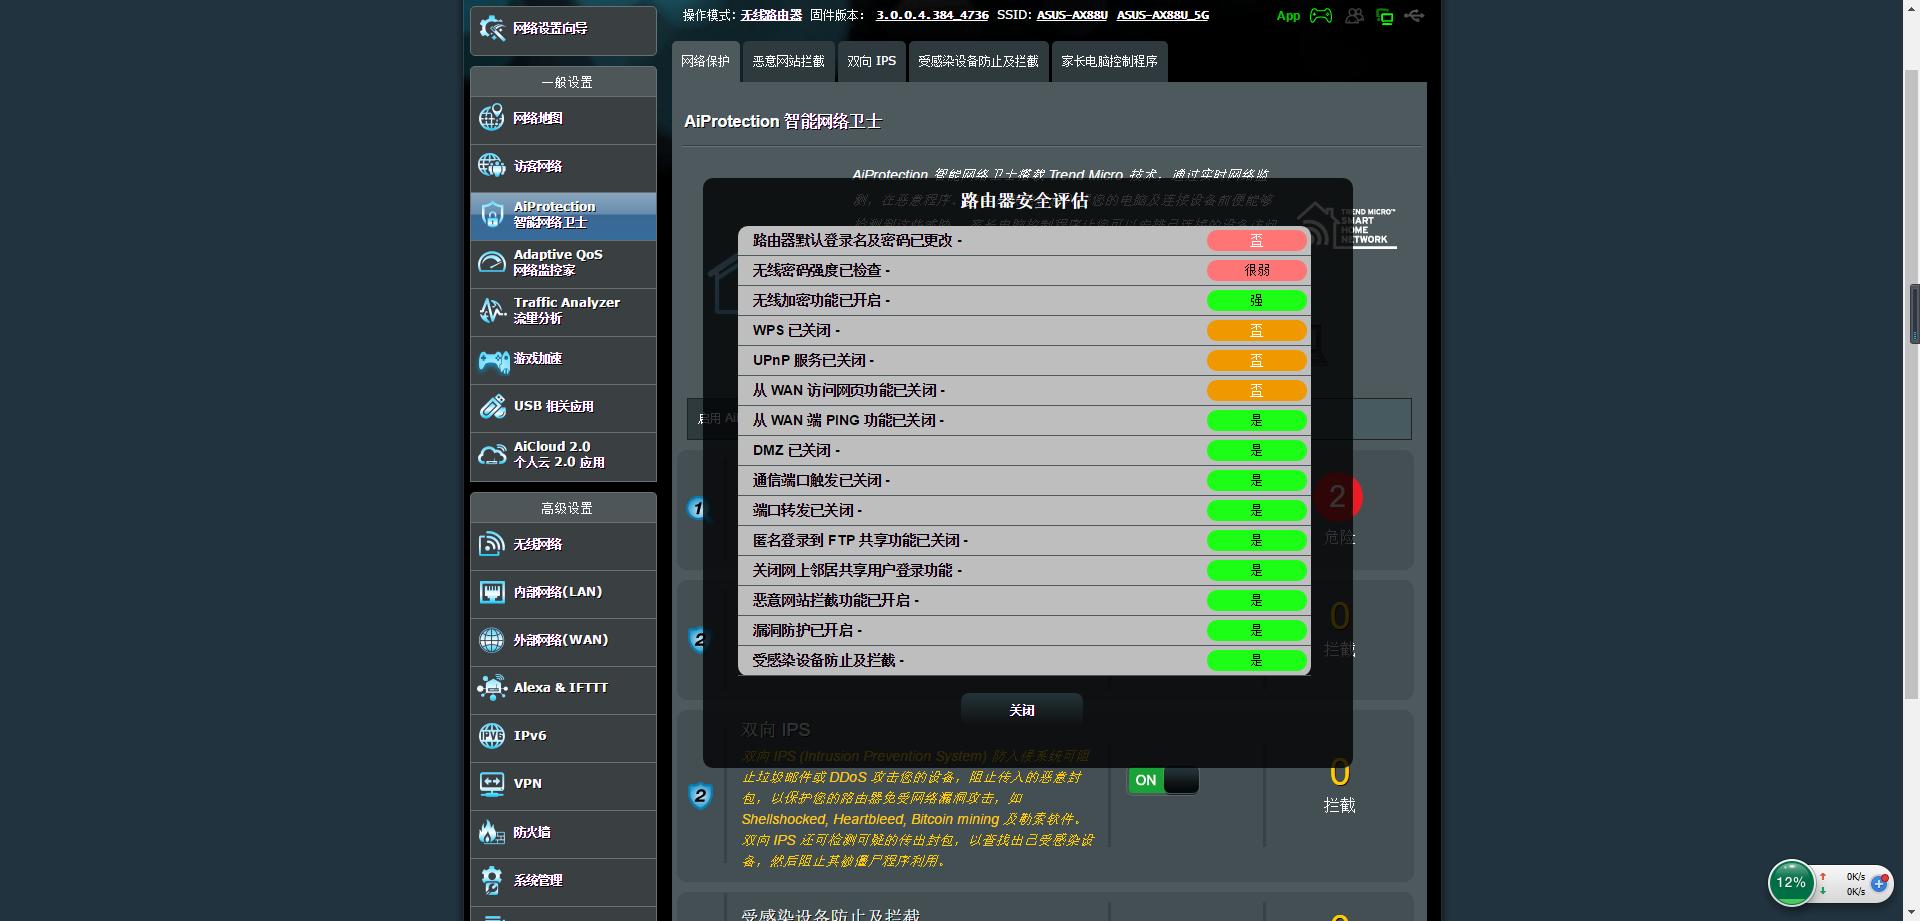Image resolution: width=1920 pixels, height=921 pixels.
Task: Open 网络地图 globe icon in sidebar
Action: tap(492, 118)
